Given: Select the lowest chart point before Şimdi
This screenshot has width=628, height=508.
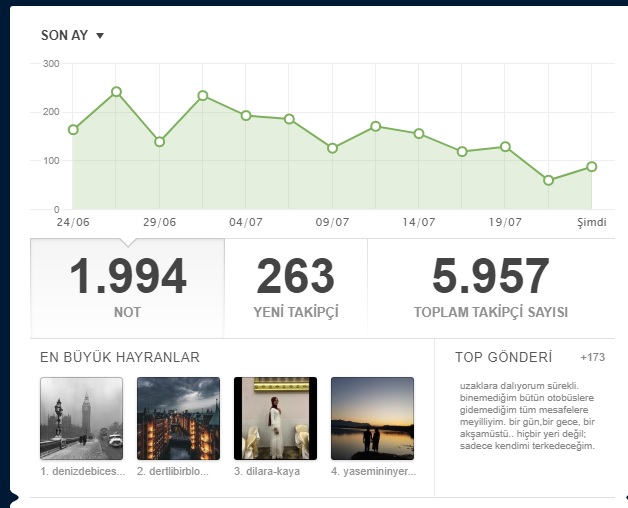Looking at the screenshot, I should [549, 180].
